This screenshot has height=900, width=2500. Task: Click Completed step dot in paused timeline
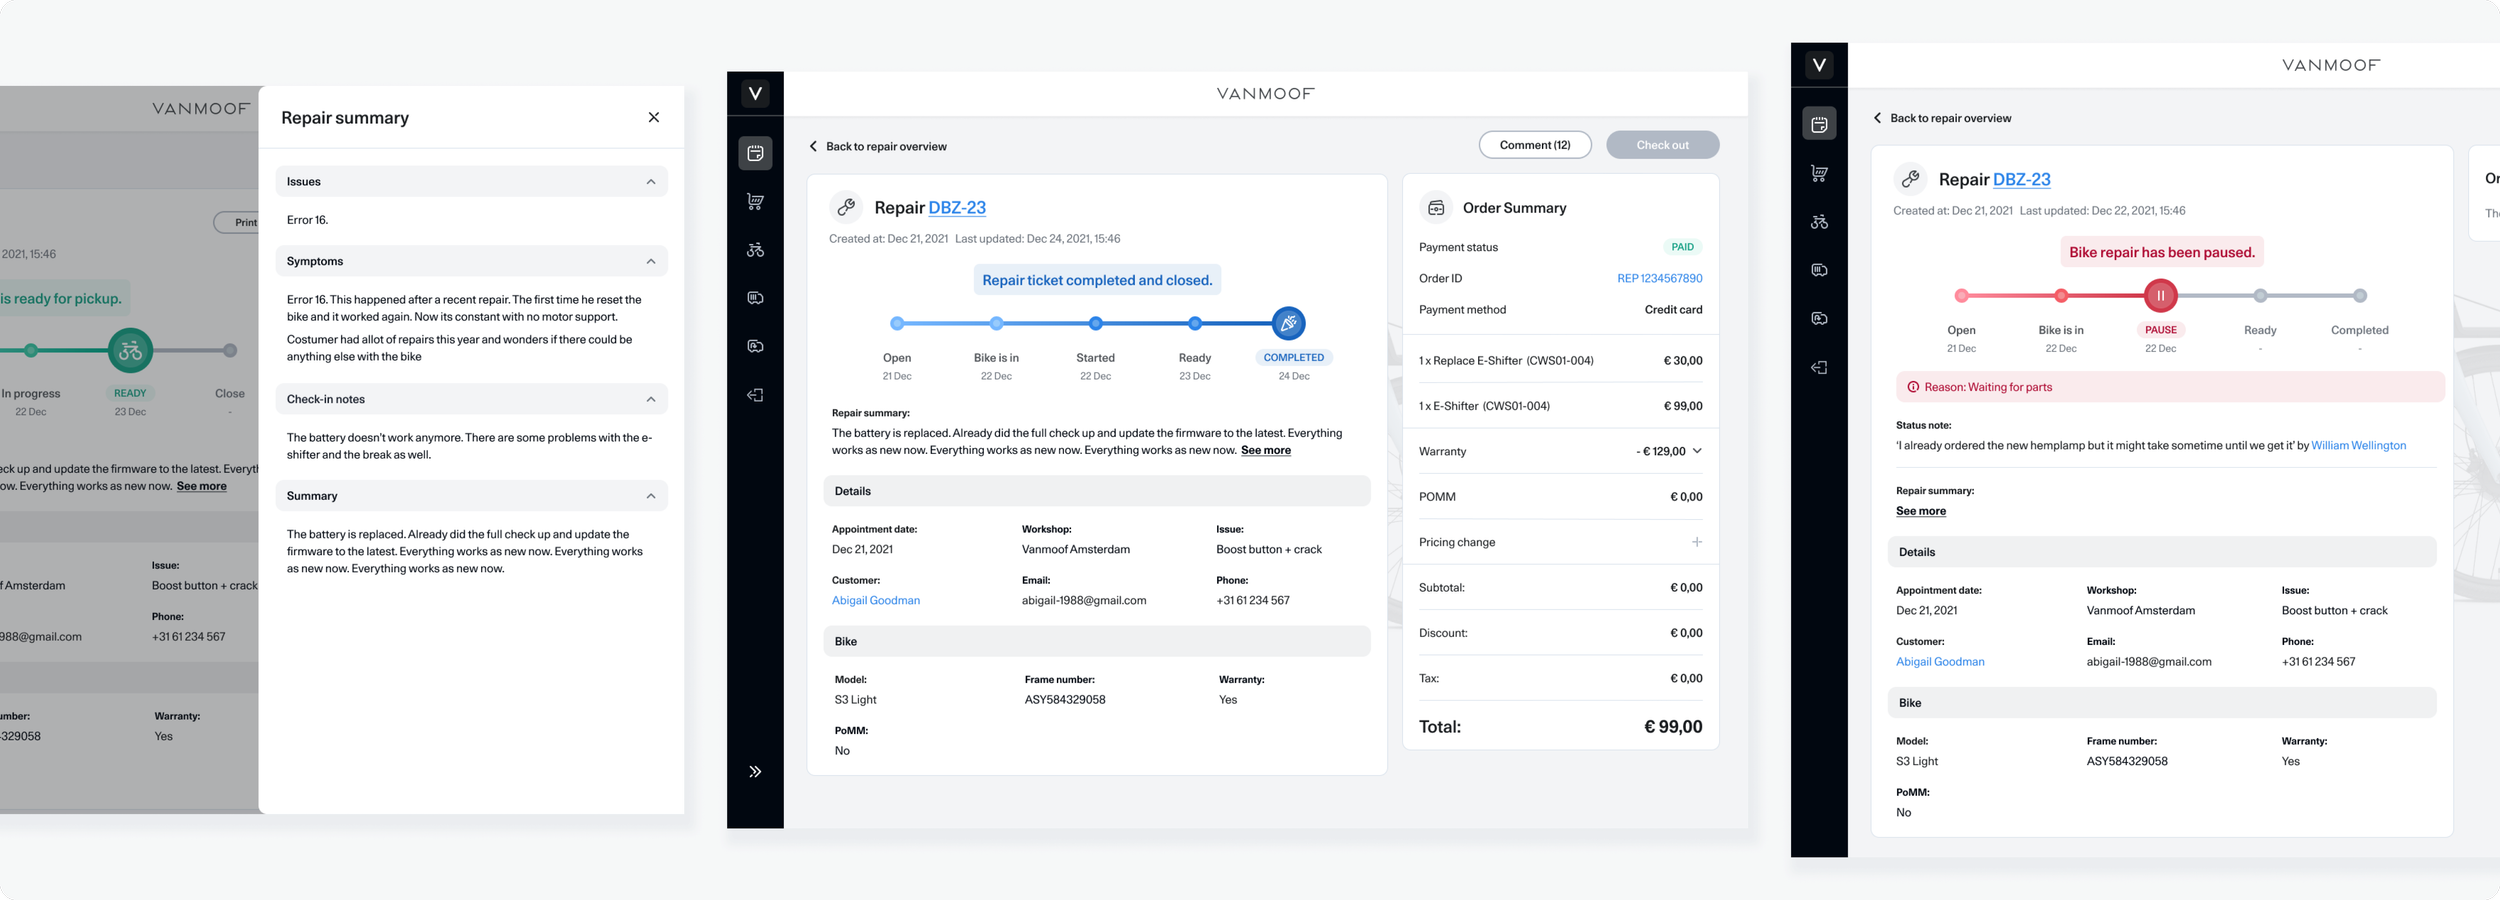point(2360,295)
